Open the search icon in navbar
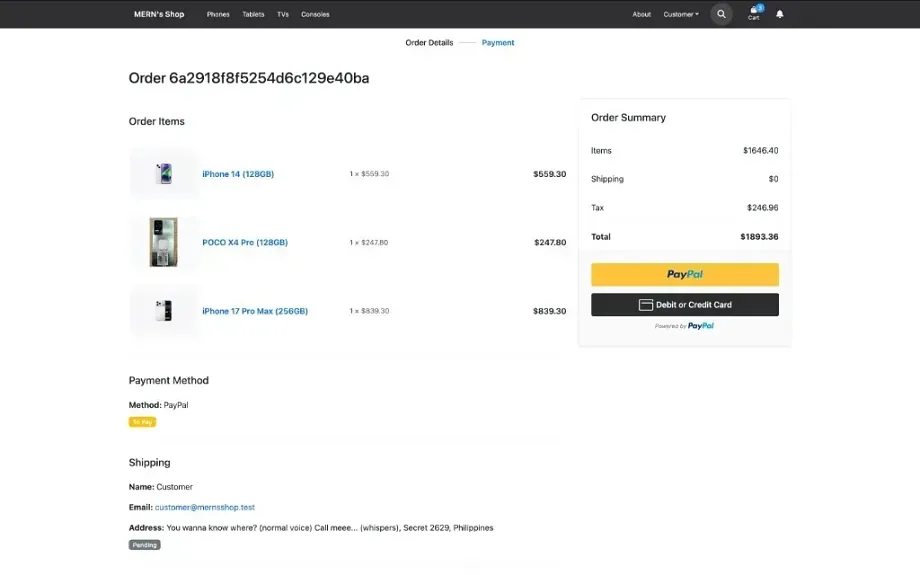This screenshot has width=920, height=575. [x=721, y=14]
